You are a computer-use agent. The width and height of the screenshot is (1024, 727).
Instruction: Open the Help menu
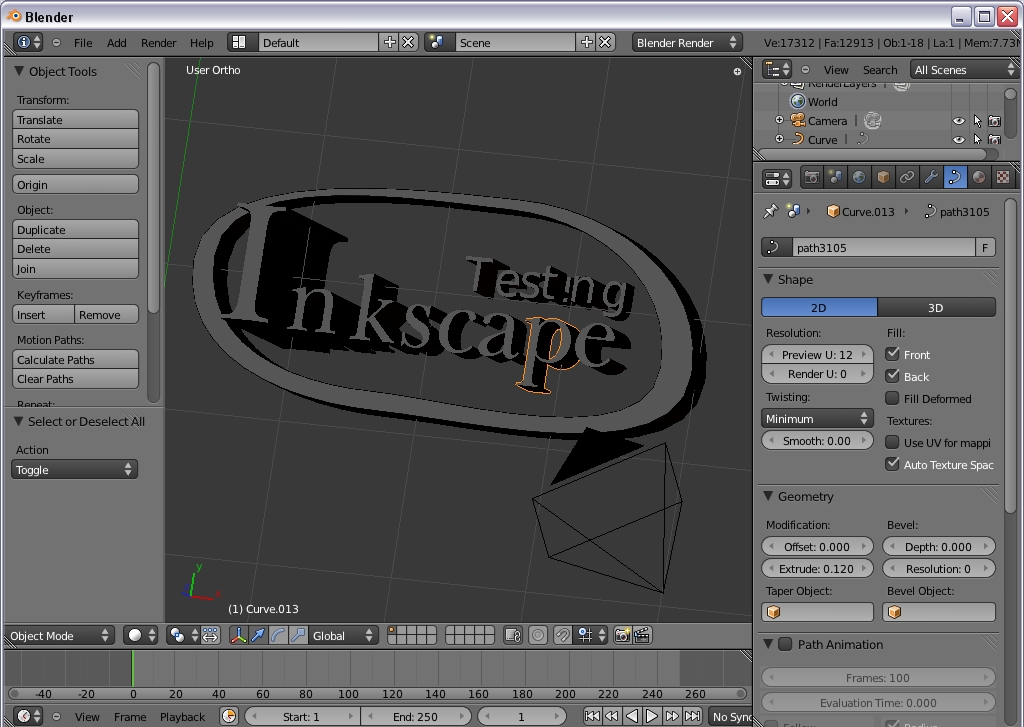pyautogui.click(x=202, y=42)
